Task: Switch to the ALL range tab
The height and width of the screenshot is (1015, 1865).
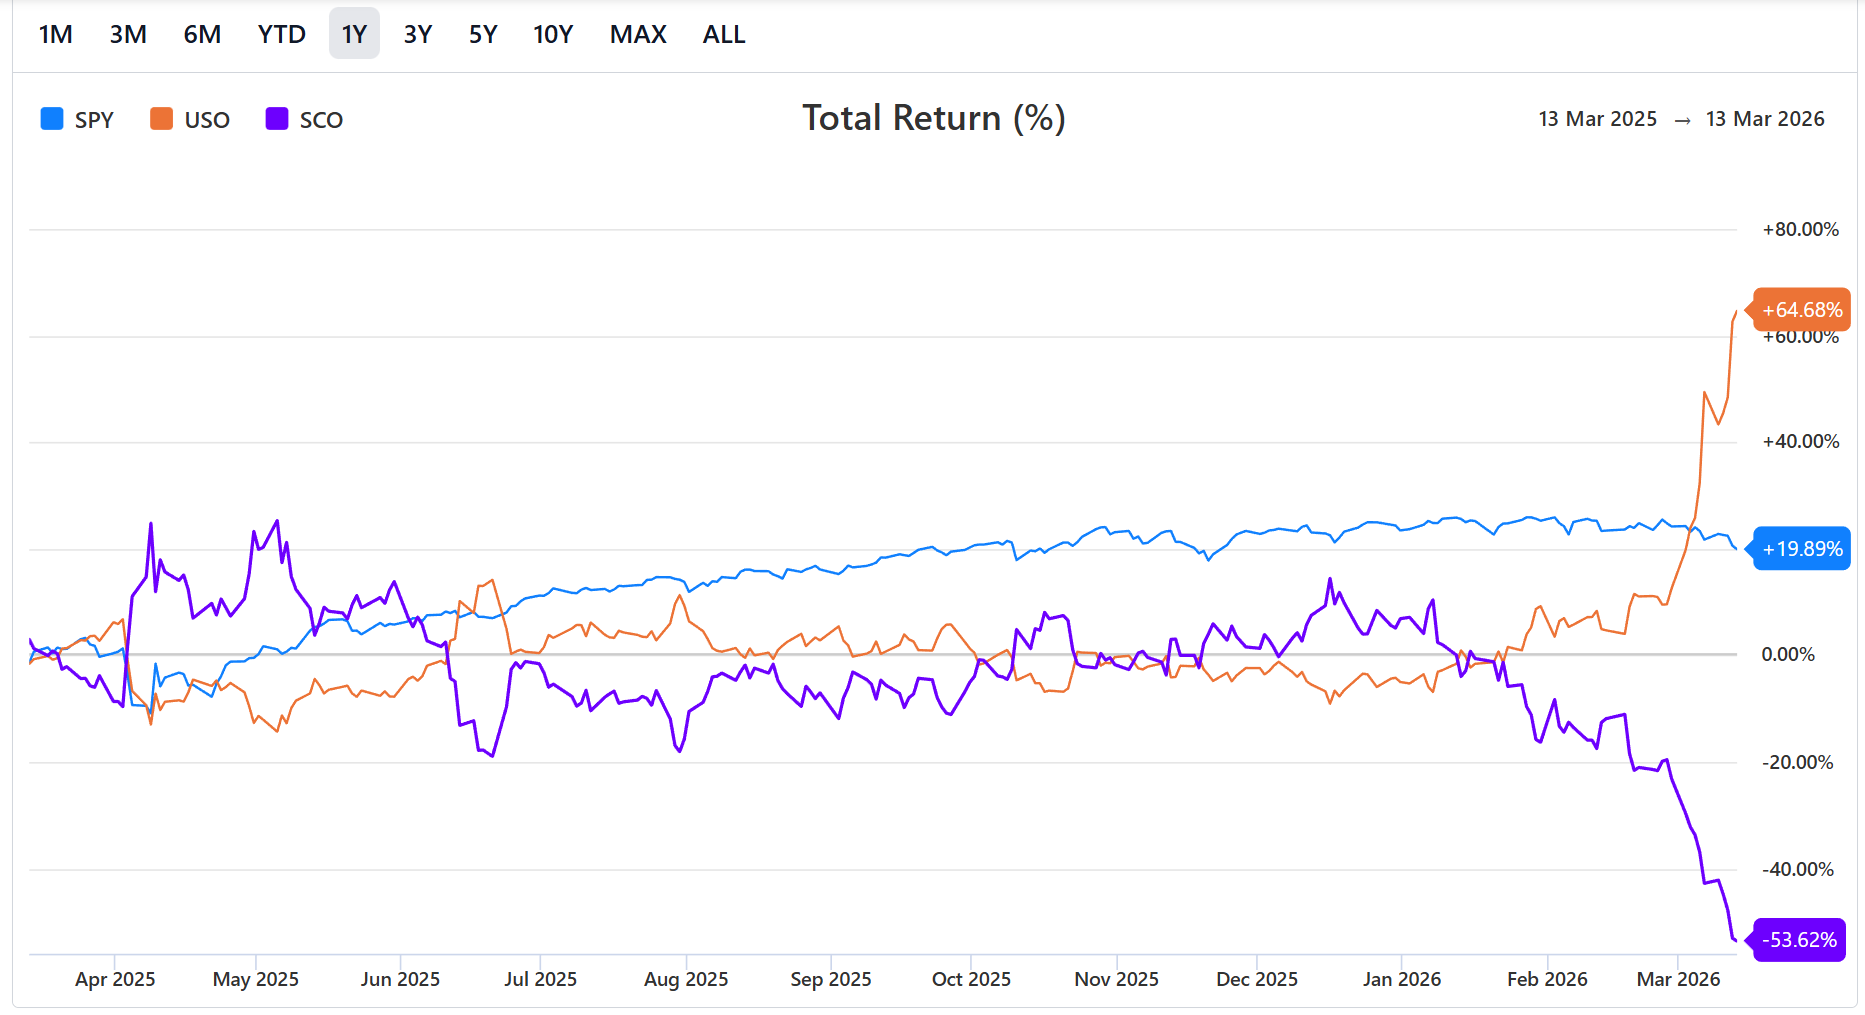Action: (724, 34)
